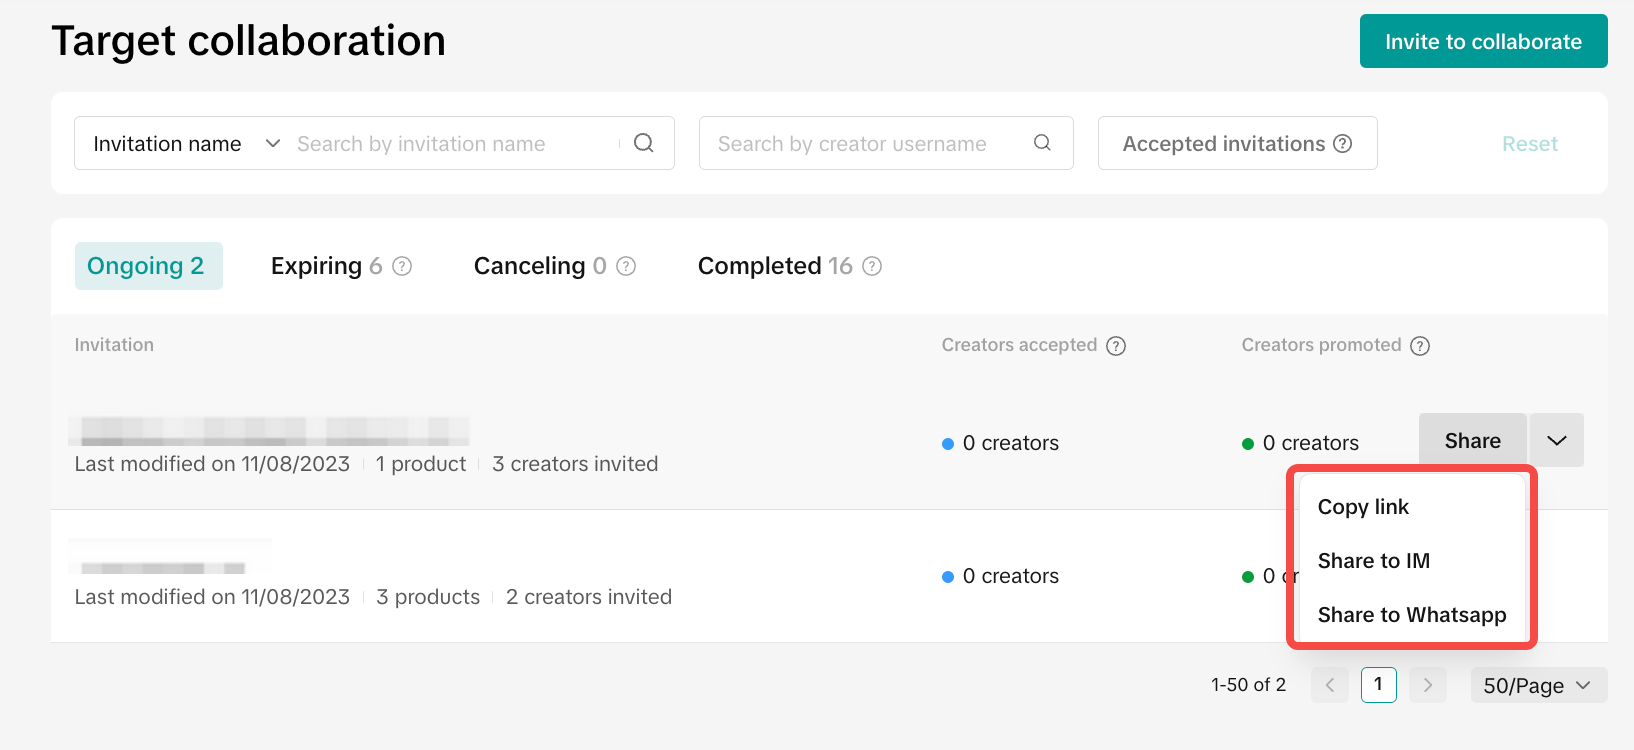Go to page 1 in pagination
The image size is (1634, 750).
[1378, 685]
